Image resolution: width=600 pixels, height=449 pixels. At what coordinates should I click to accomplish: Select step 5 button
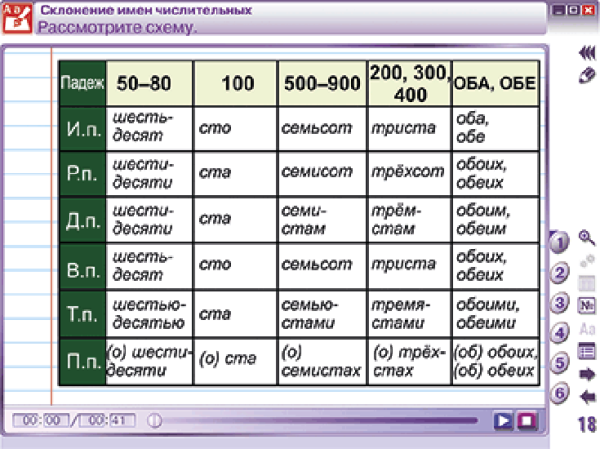(x=561, y=363)
